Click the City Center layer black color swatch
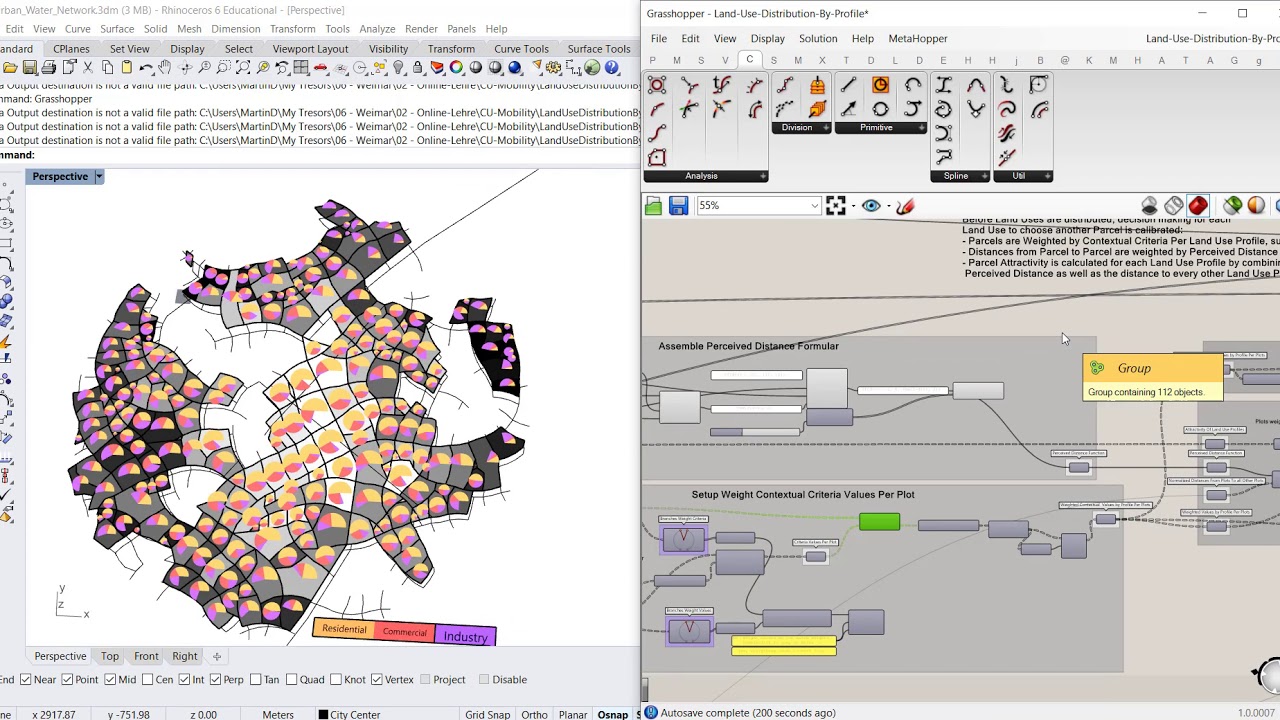 (323, 714)
